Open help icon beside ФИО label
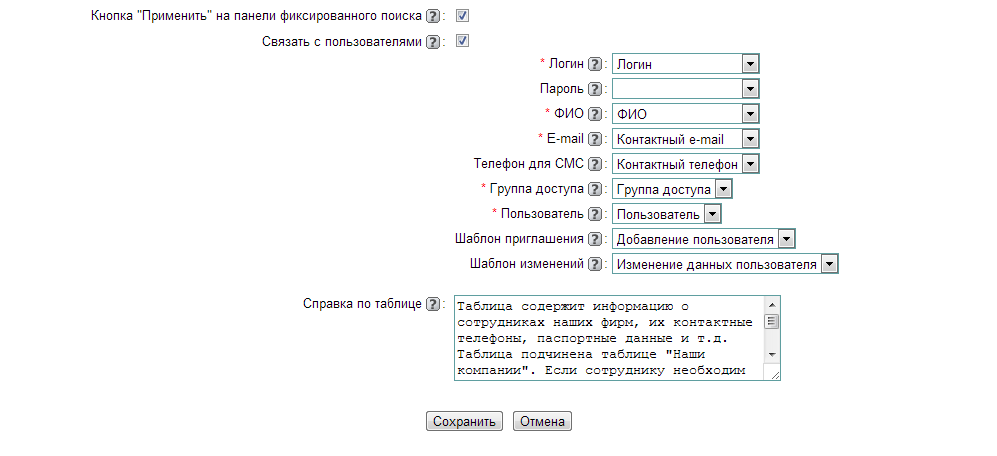 click(594, 114)
